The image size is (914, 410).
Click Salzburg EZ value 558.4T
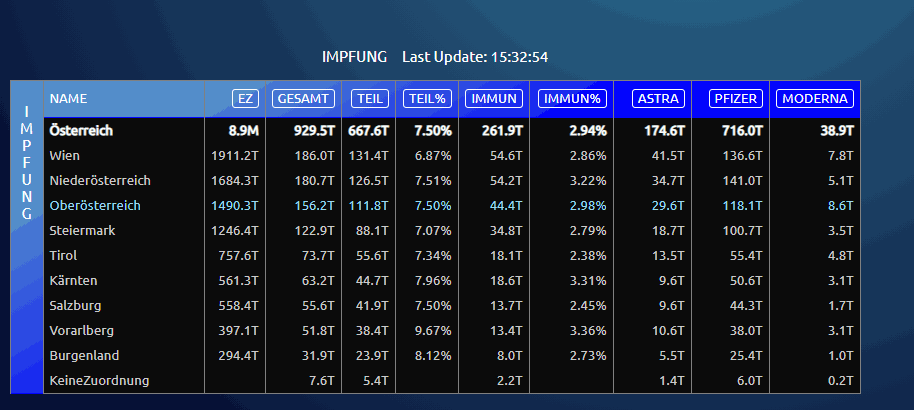pos(238,306)
